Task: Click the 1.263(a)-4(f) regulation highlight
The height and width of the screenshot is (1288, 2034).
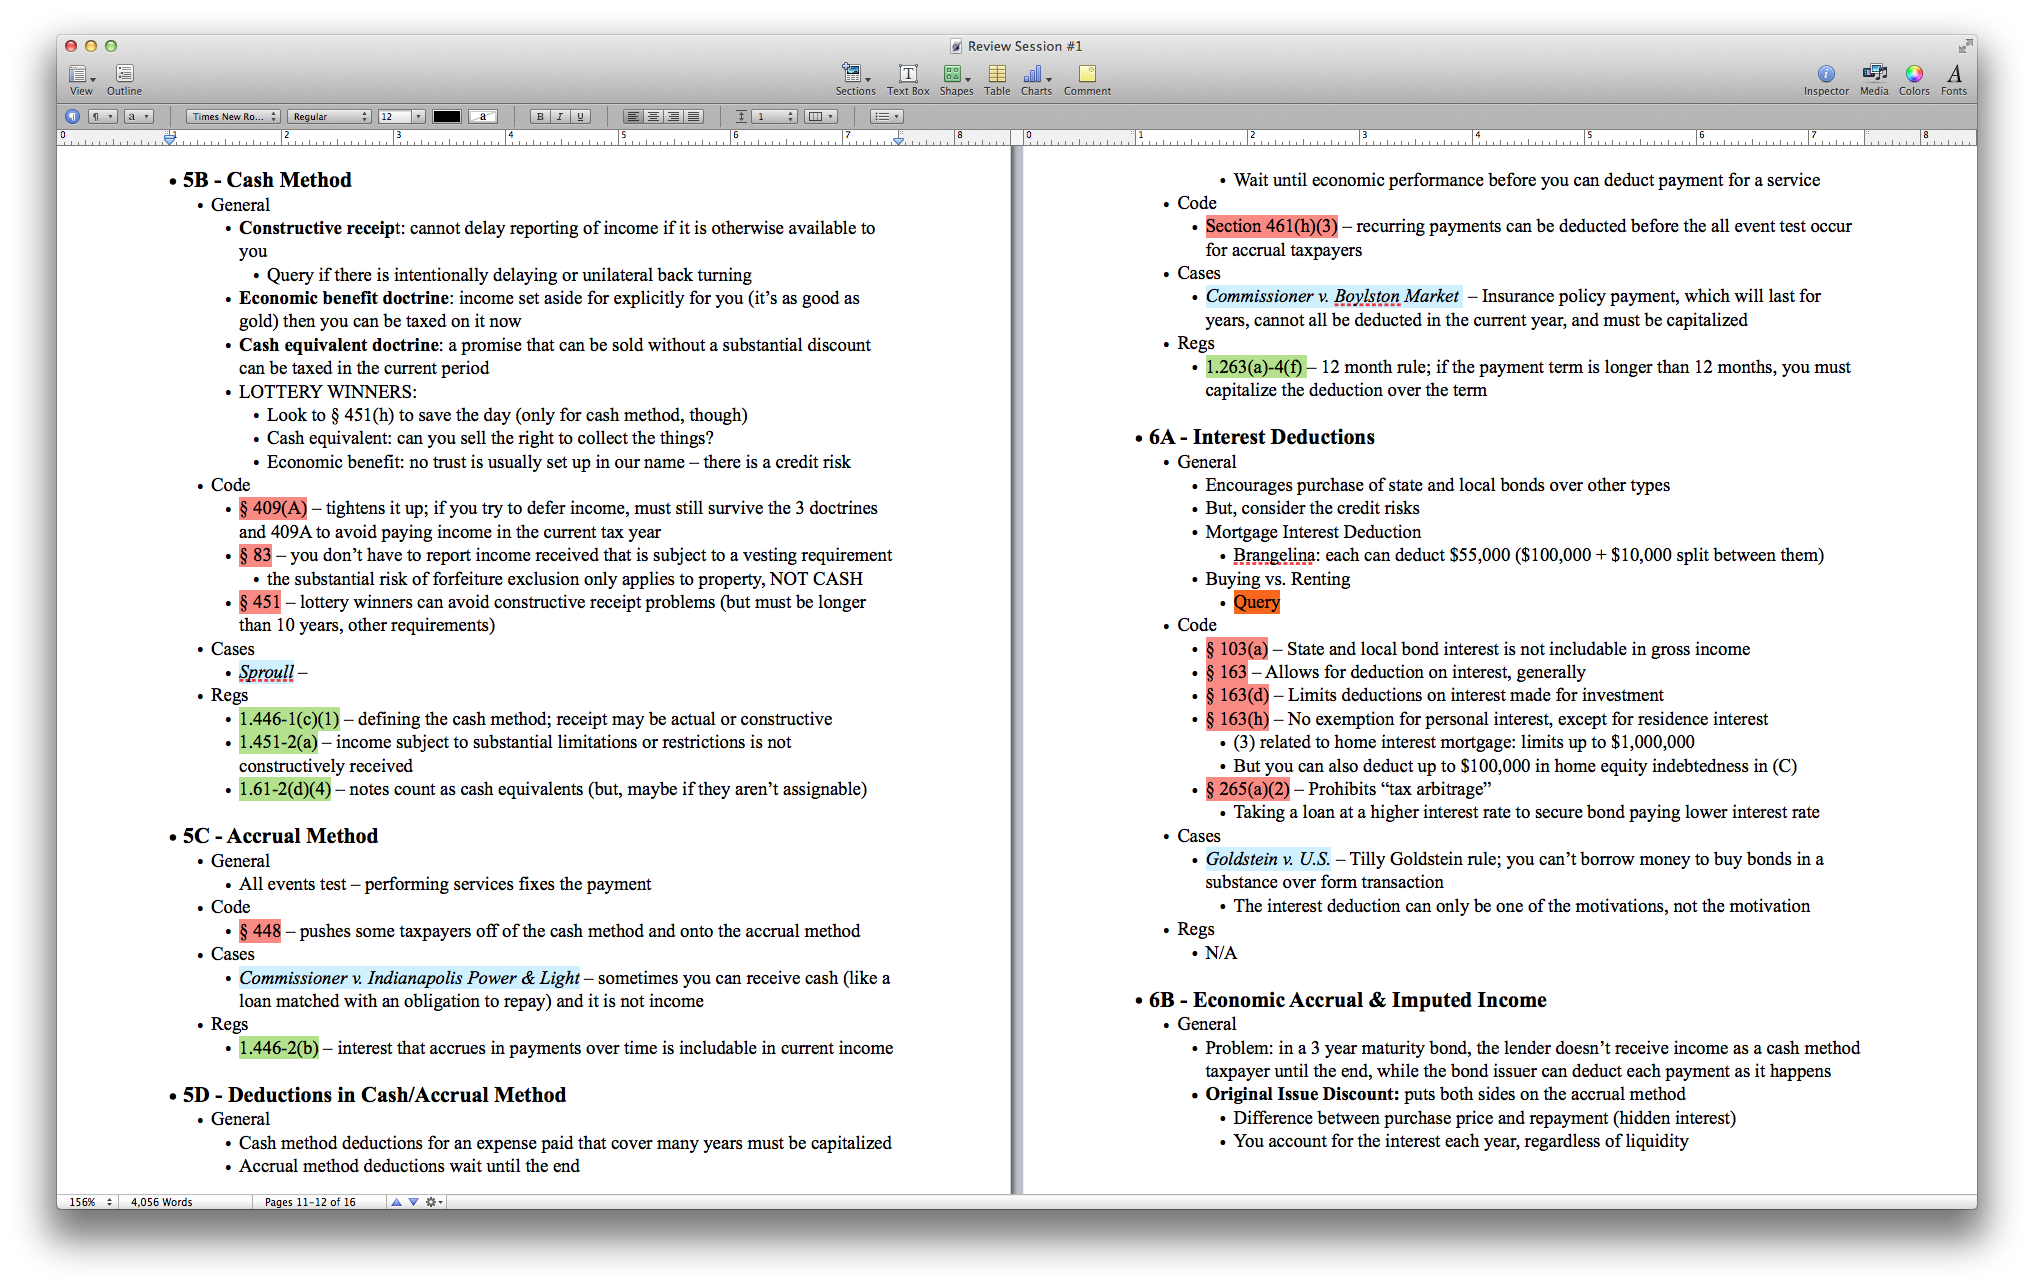Action: tap(1255, 367)
